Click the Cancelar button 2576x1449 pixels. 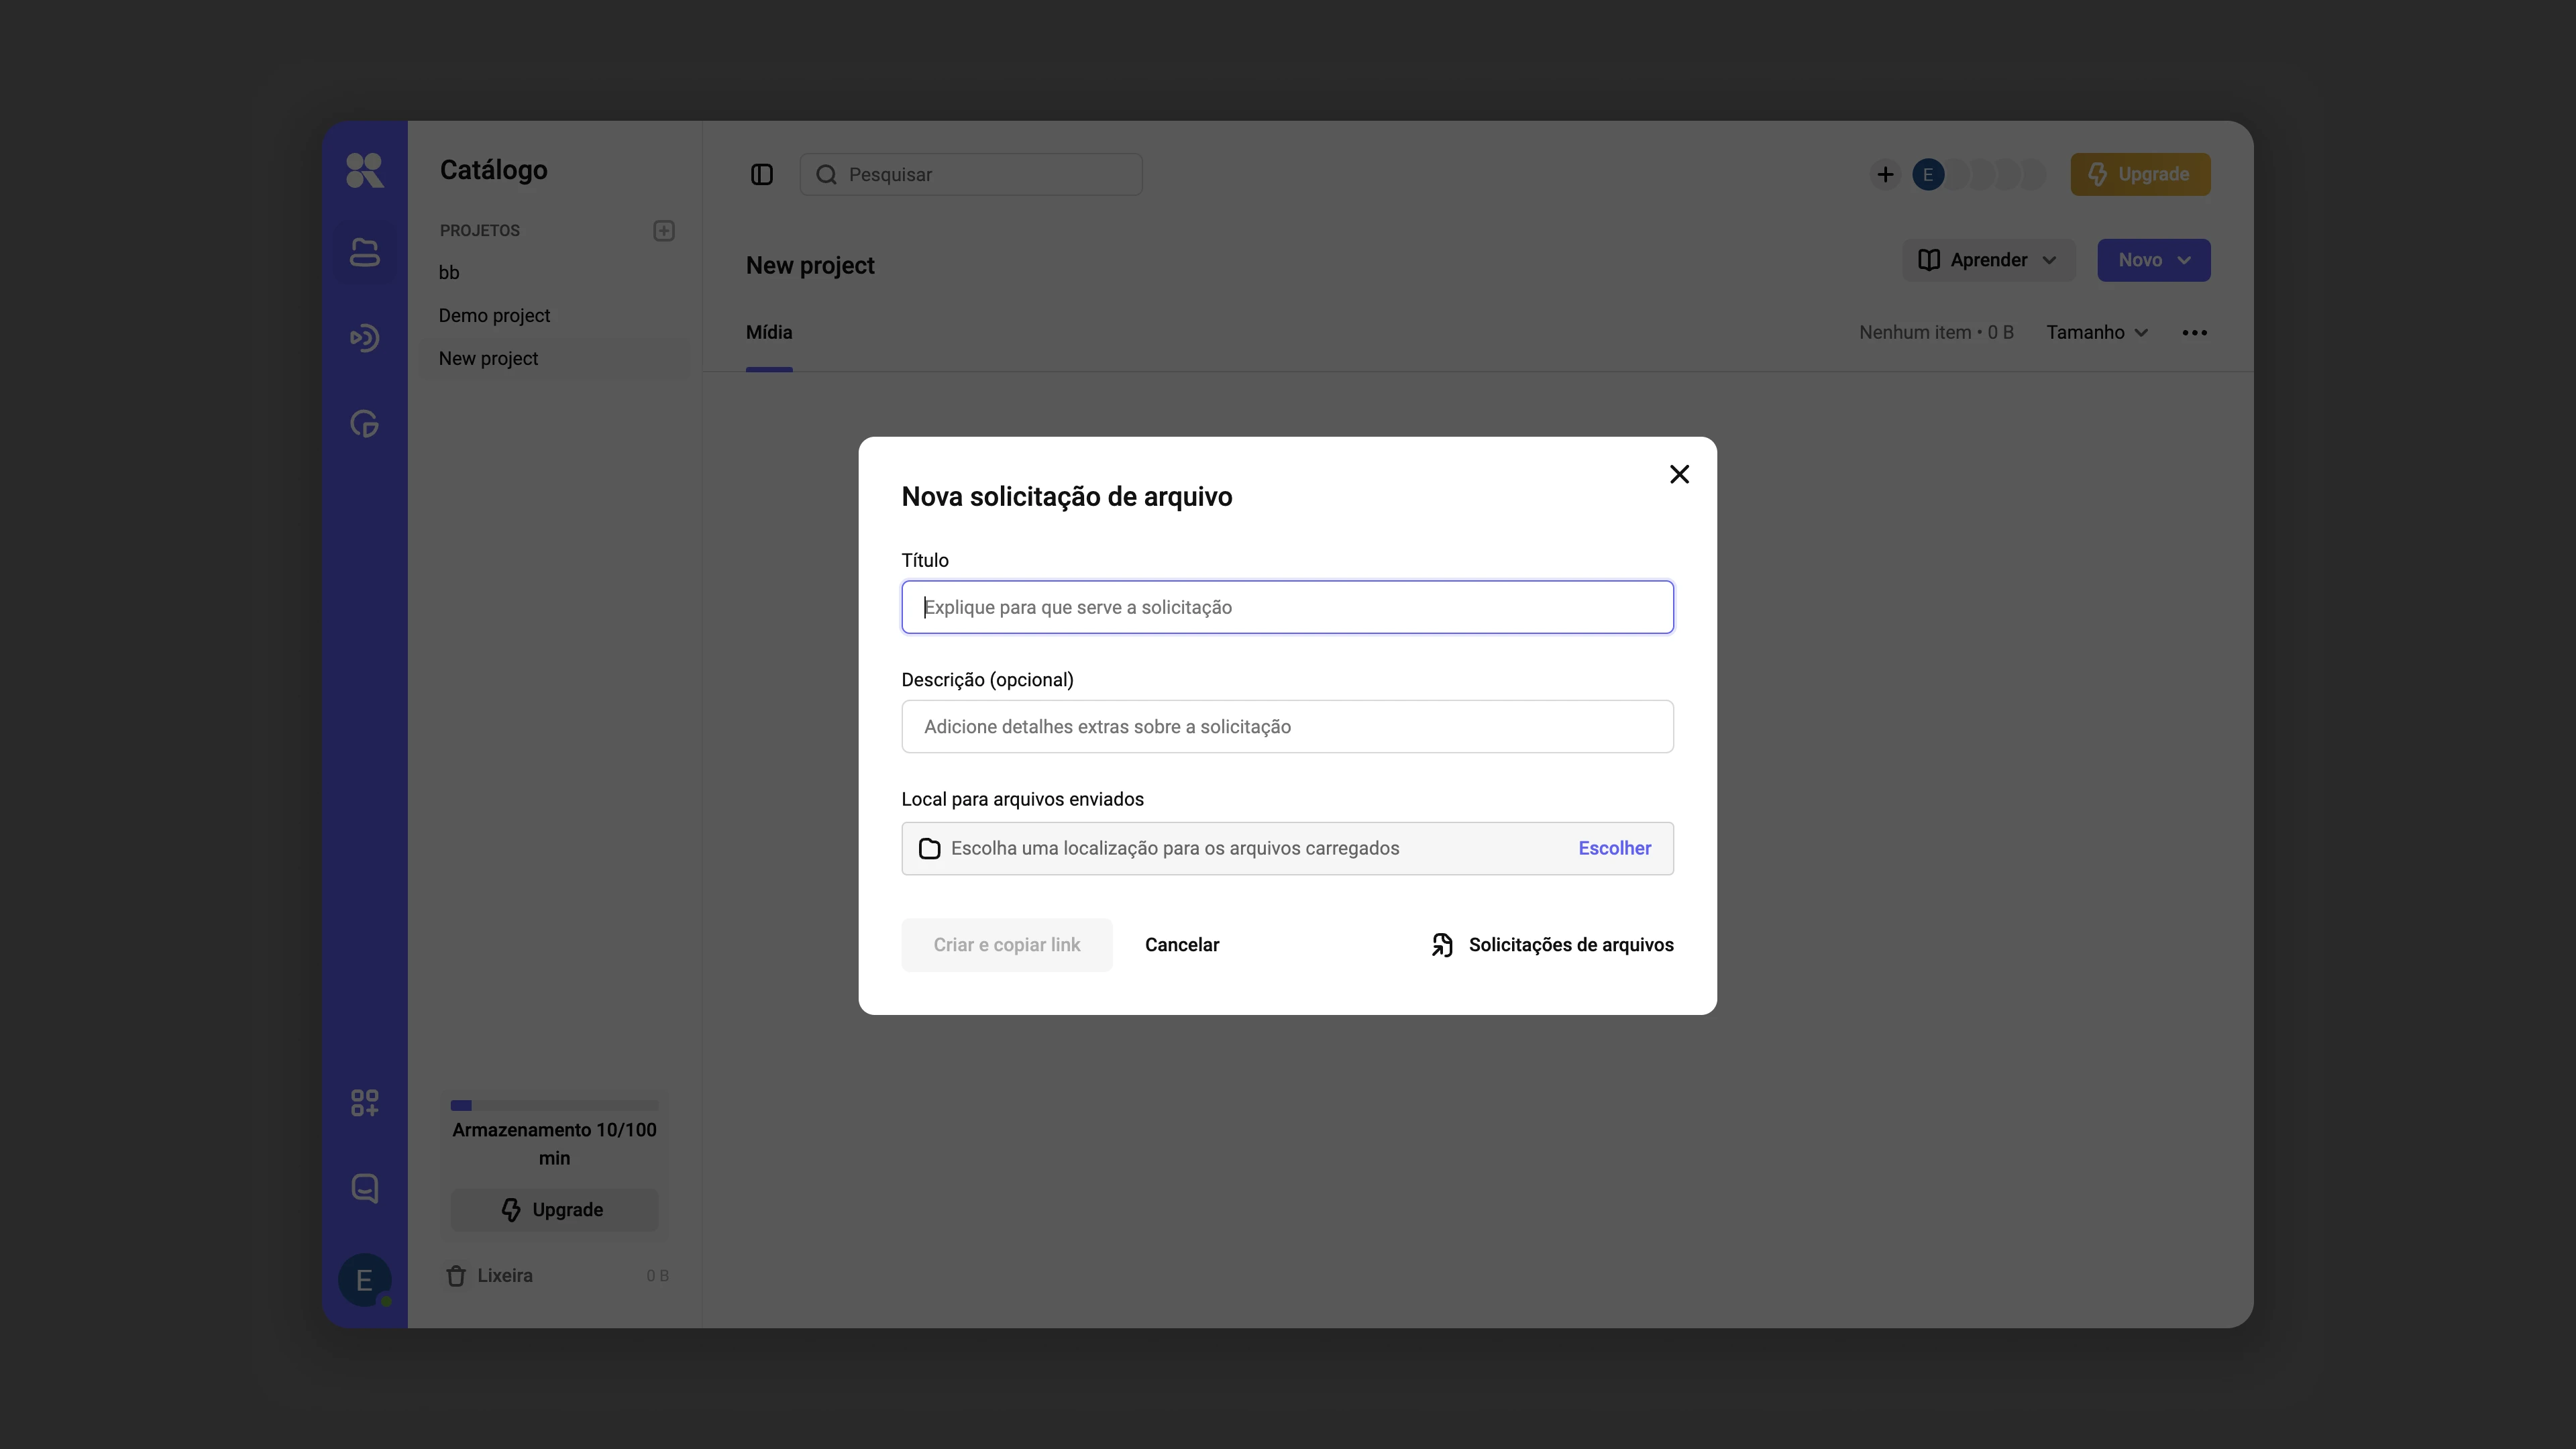point(1182,945)
